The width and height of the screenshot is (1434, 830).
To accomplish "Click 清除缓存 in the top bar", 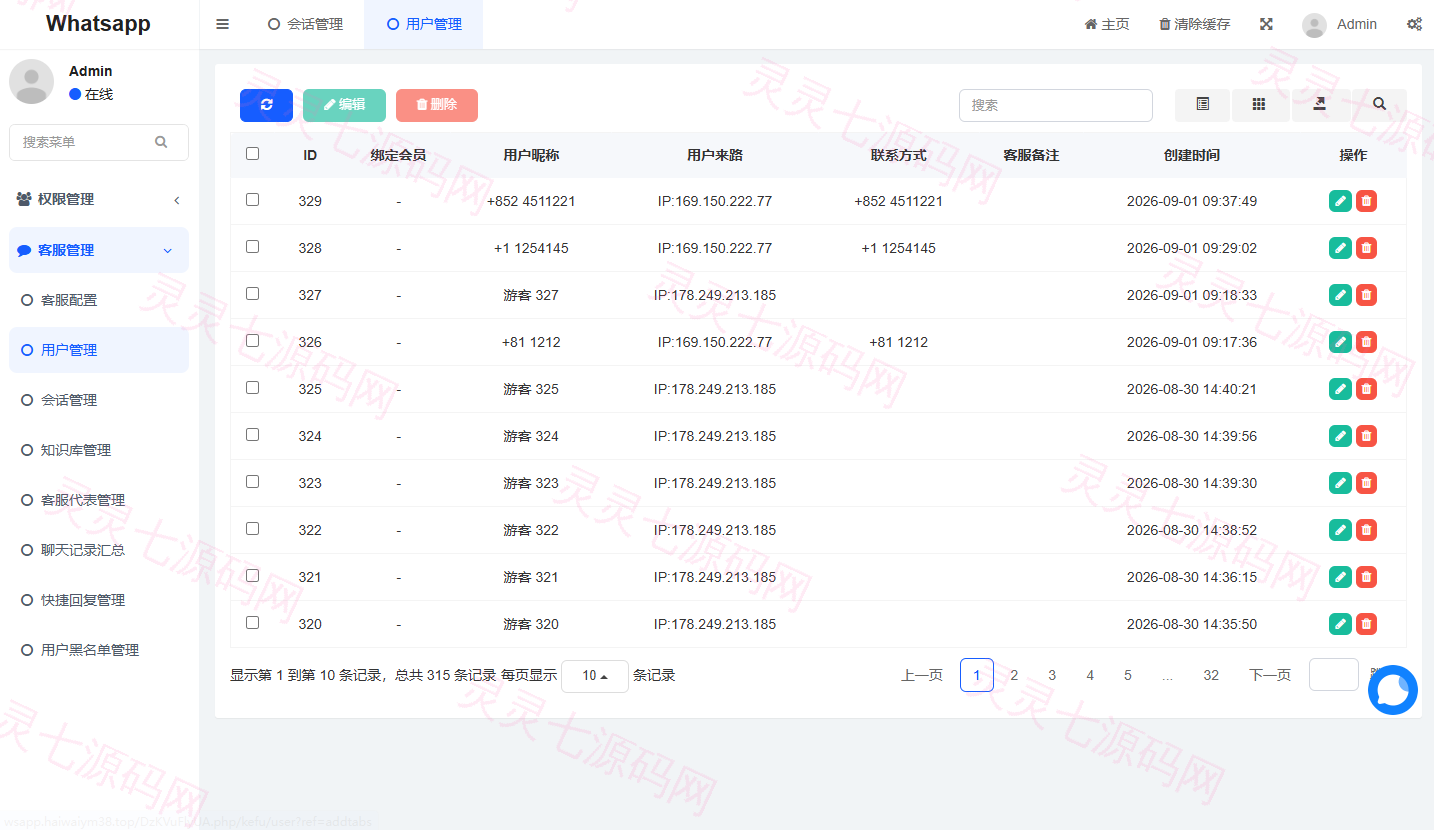I will (x=1194, y=24).
